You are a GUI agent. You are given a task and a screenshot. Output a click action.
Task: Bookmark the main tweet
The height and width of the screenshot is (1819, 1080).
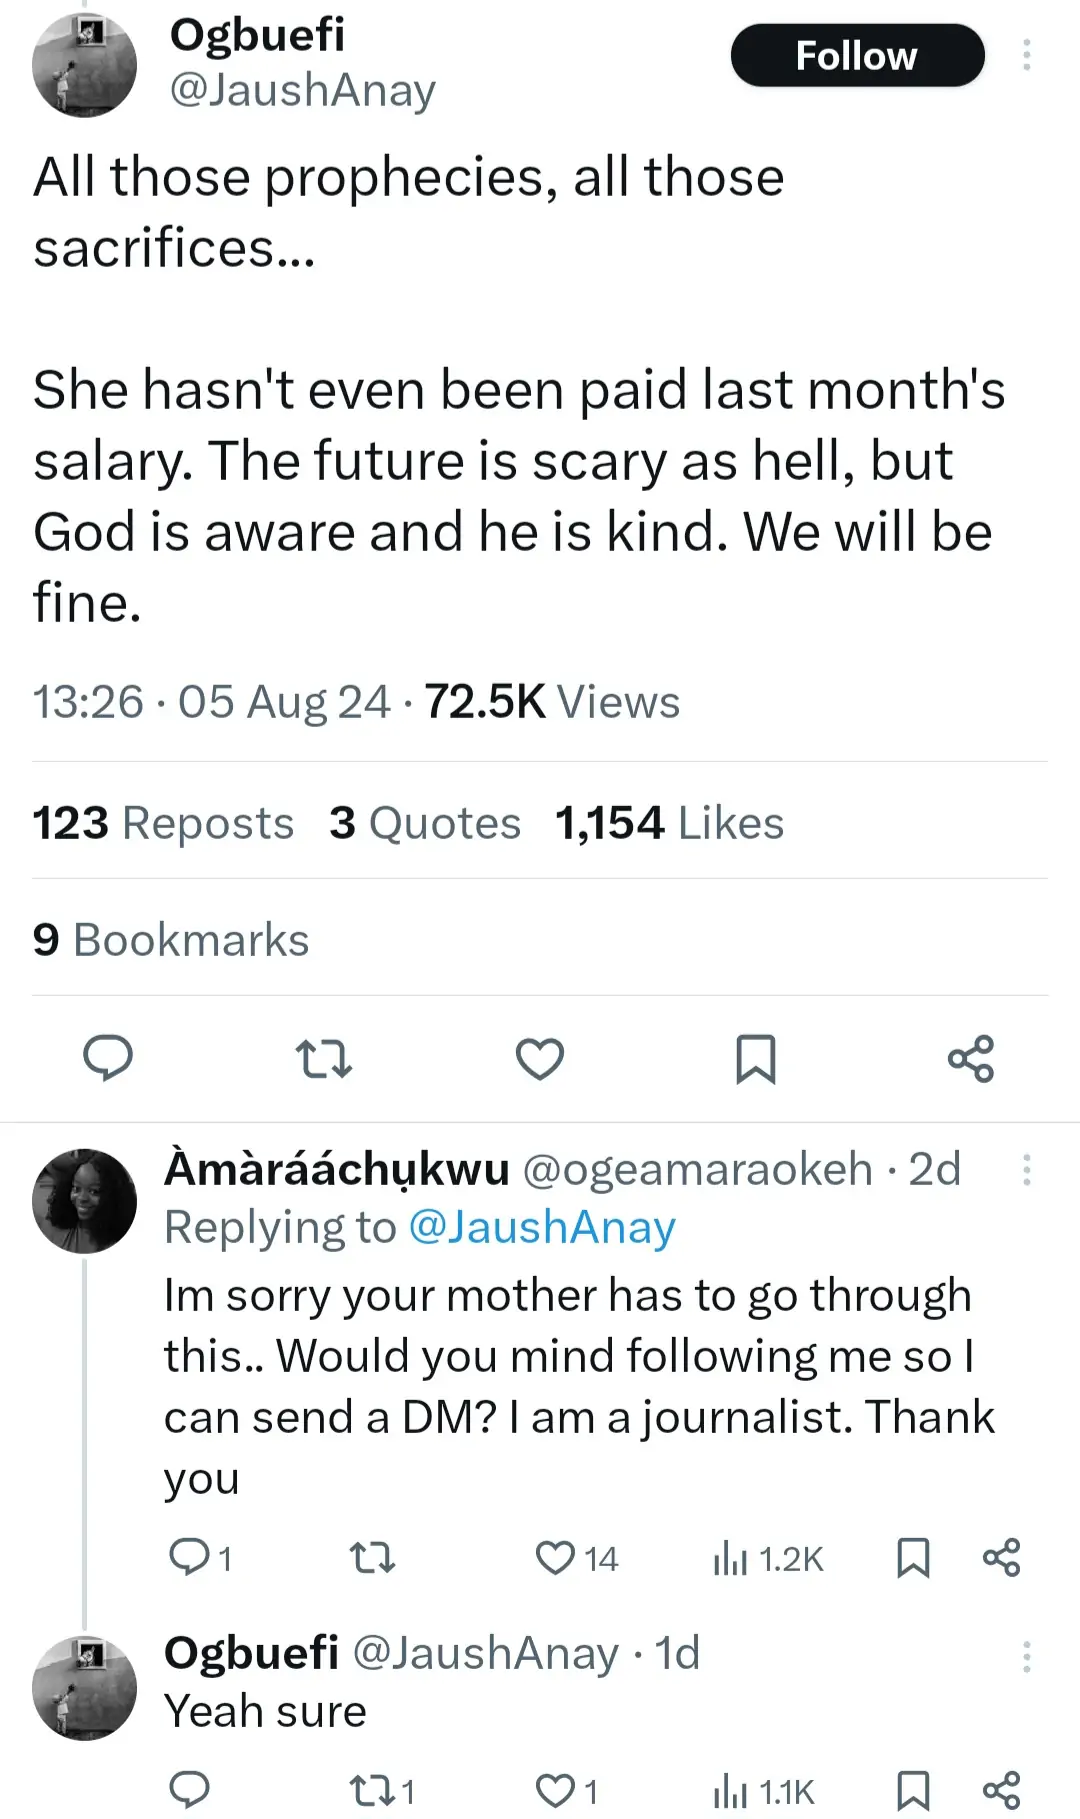pyautogui.click(x=755, y=1058)
